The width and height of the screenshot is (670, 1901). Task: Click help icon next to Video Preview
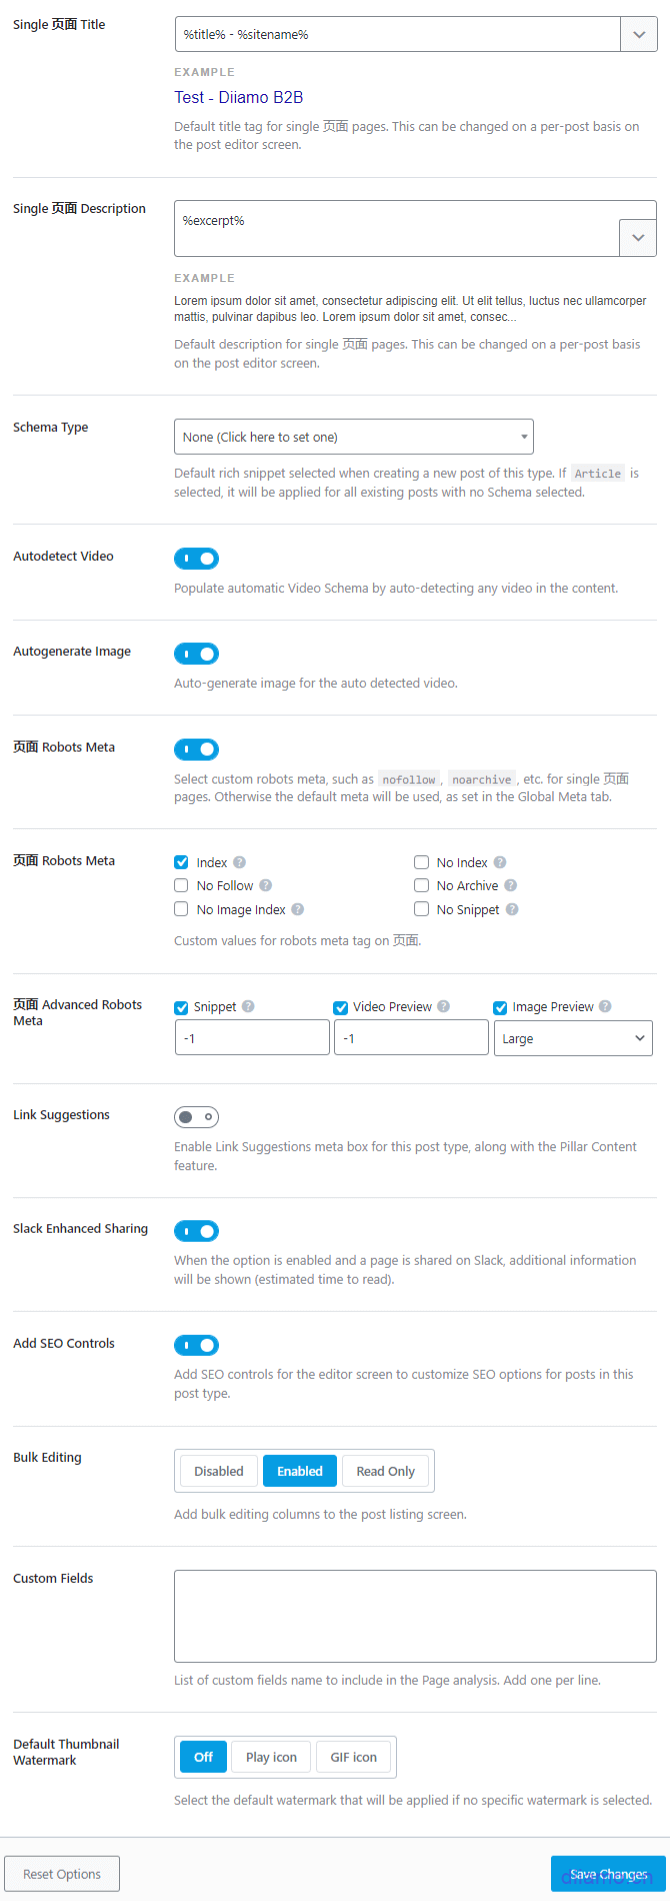[x=444, y=1007]
